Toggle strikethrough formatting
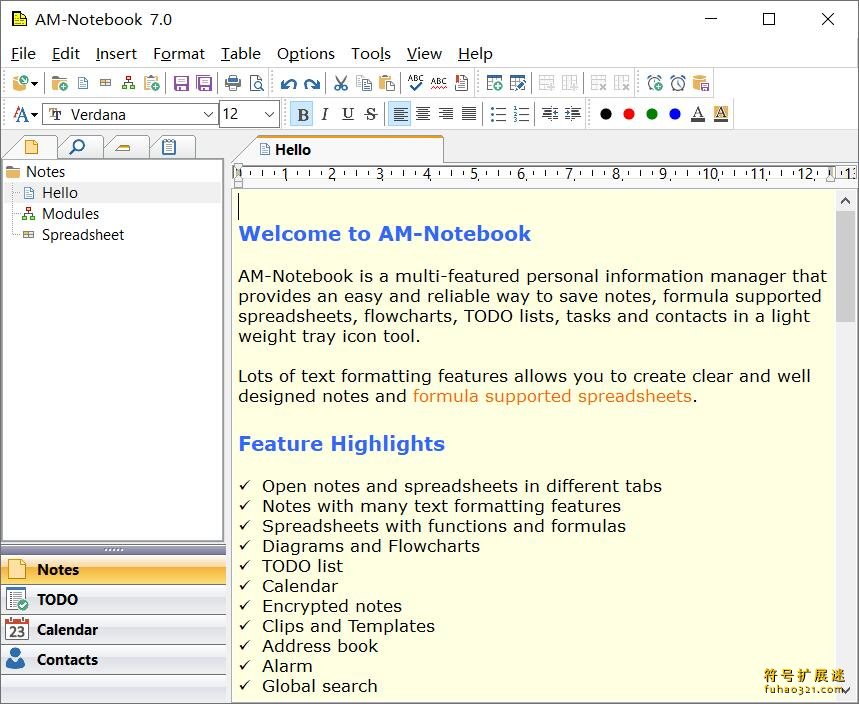This screenshot has height=704, width=859. click(371, 114)
